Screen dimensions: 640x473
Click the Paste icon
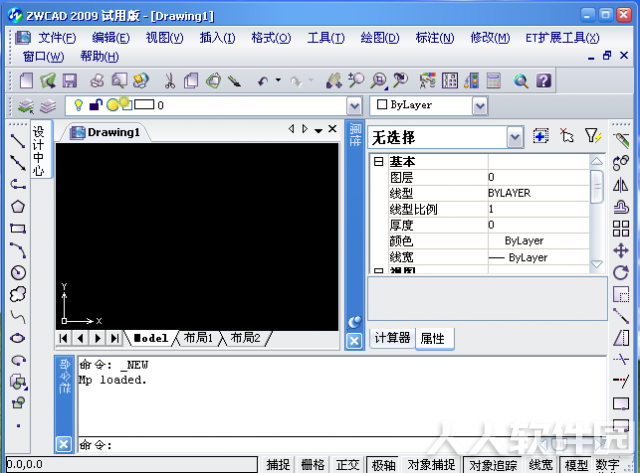pos(213,80)
